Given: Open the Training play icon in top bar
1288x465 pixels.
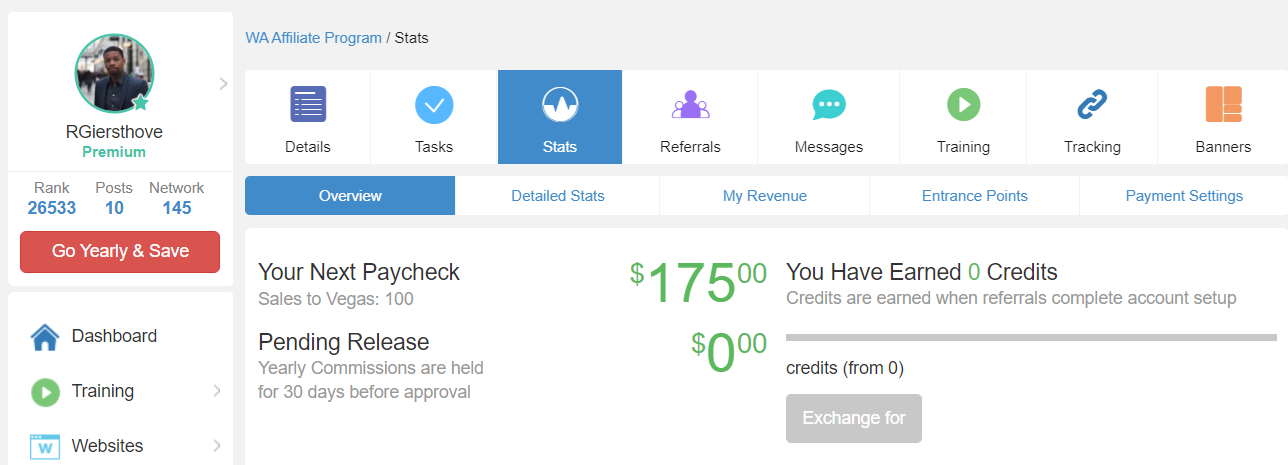Looking at the screenshot, I should [964, 104].
